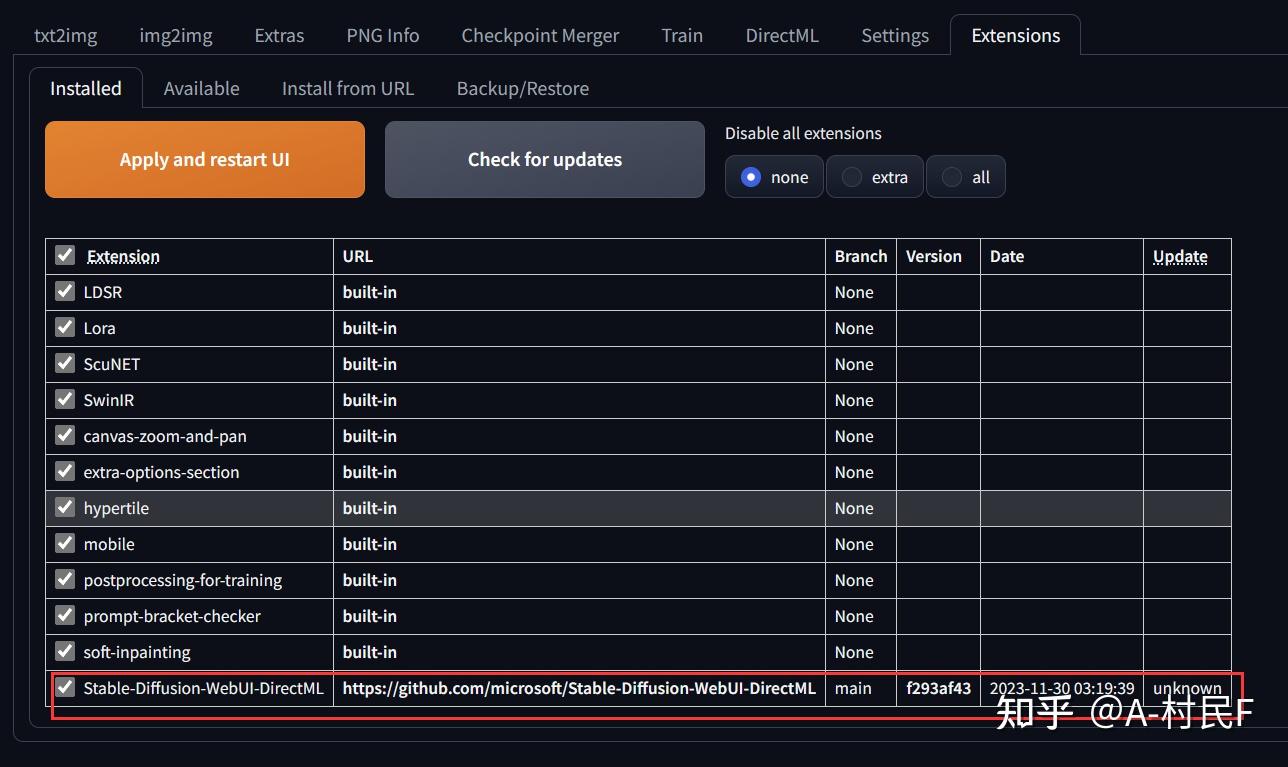Image resolution: width=1288 pixels, height=767 pixels.
Task: Disable the hypertile extension
Action: pyautogui.click(x=64, y=507)
